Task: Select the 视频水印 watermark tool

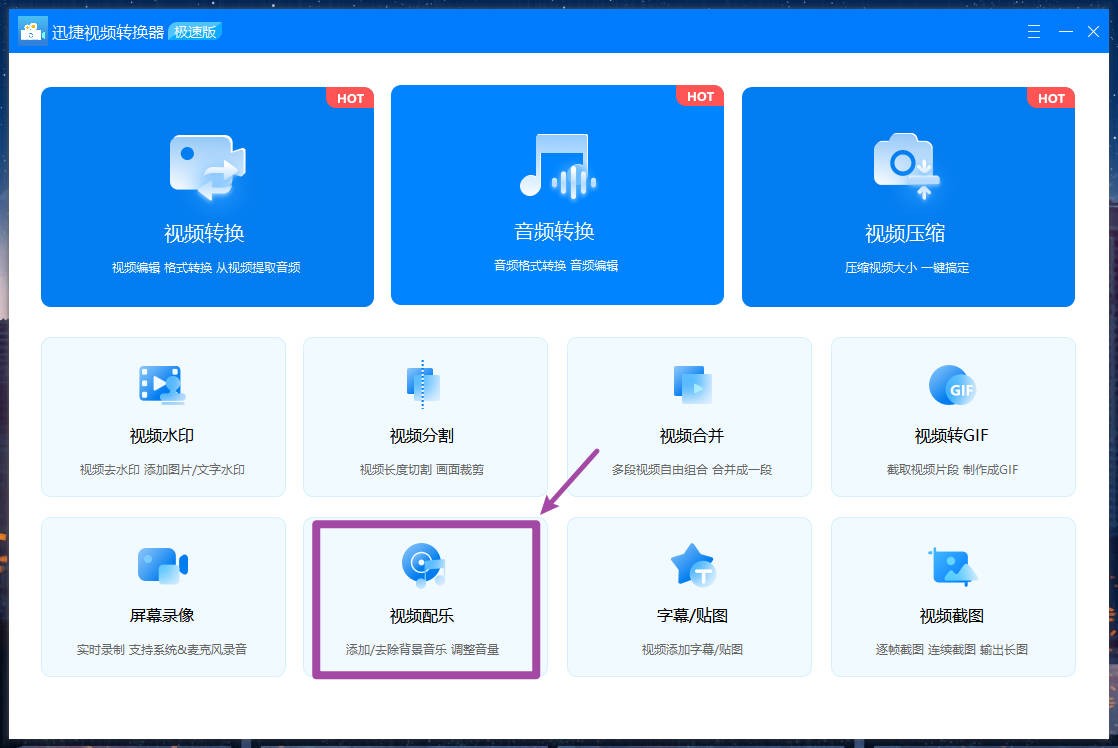Action: 162,416
